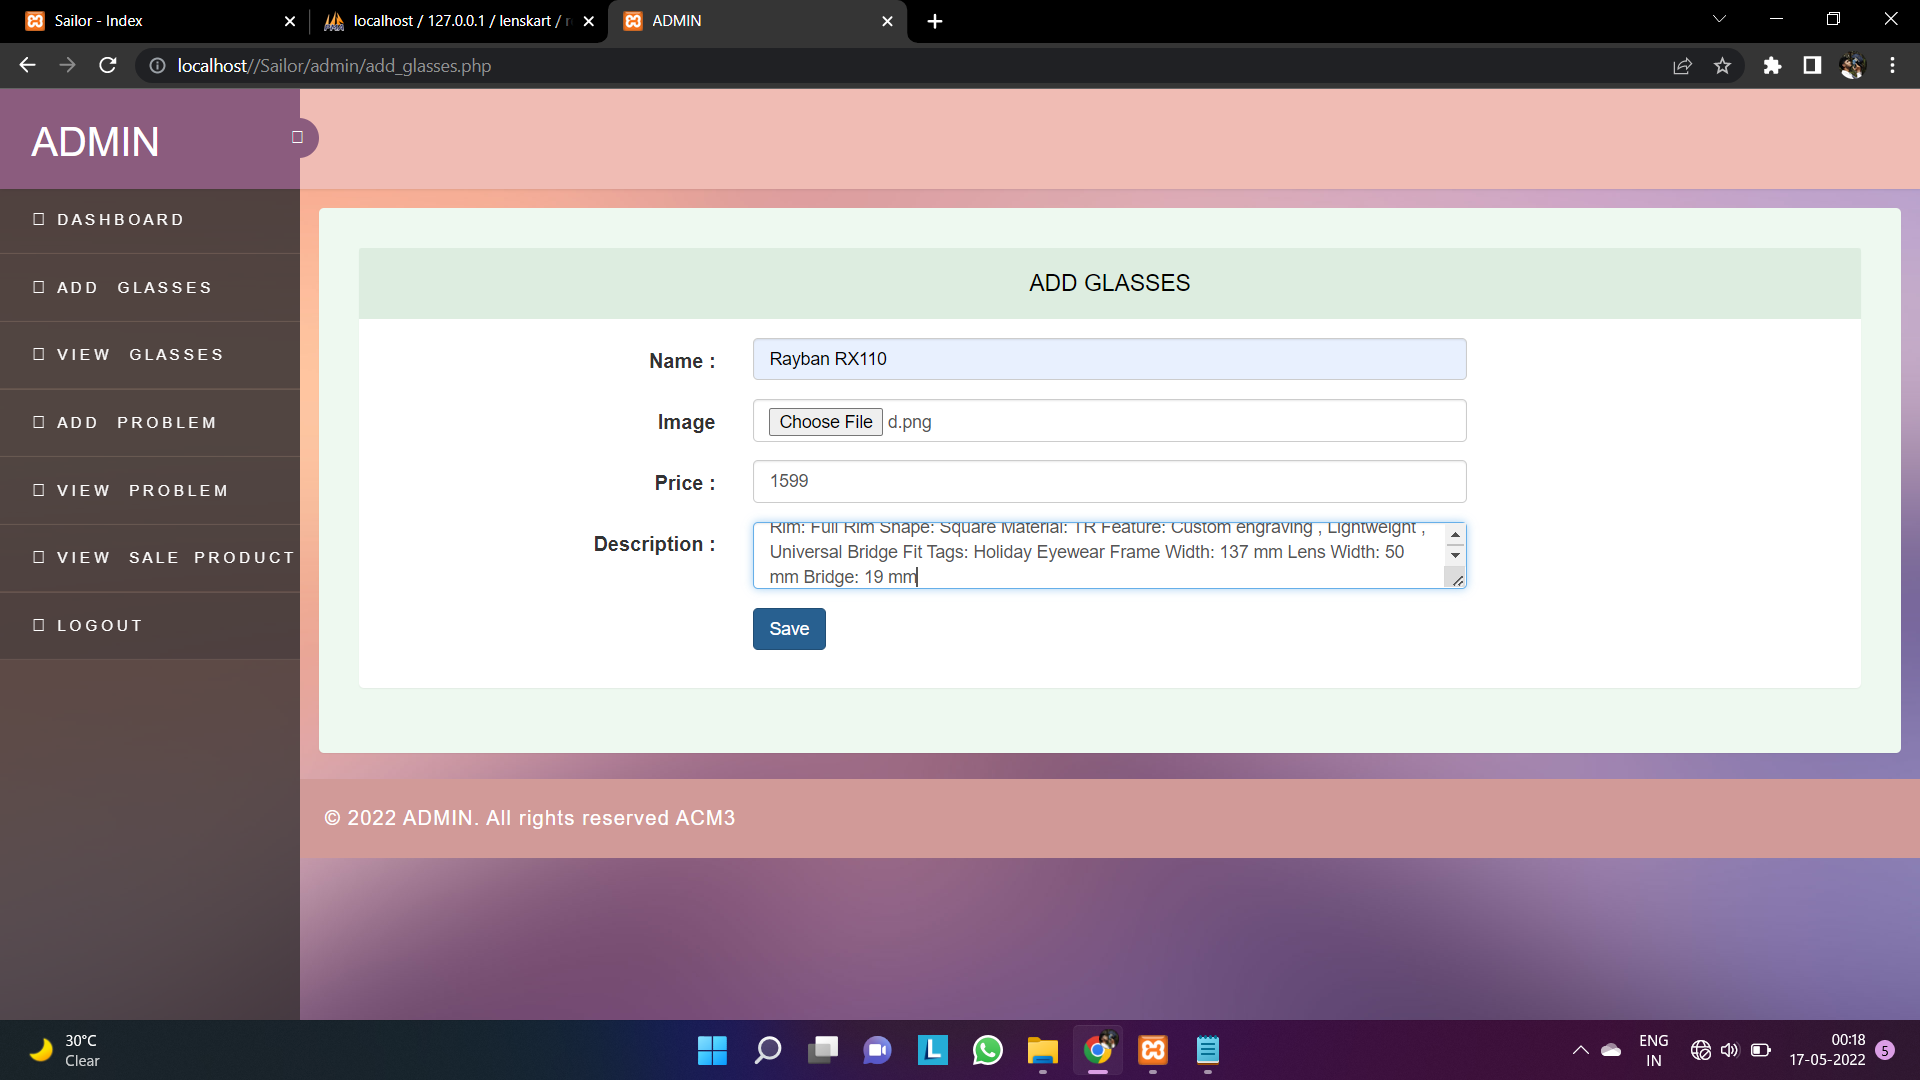Open XAMPP from the taskbar
This screenshot has height=1080, width=1920.
coord(1153,1050)
